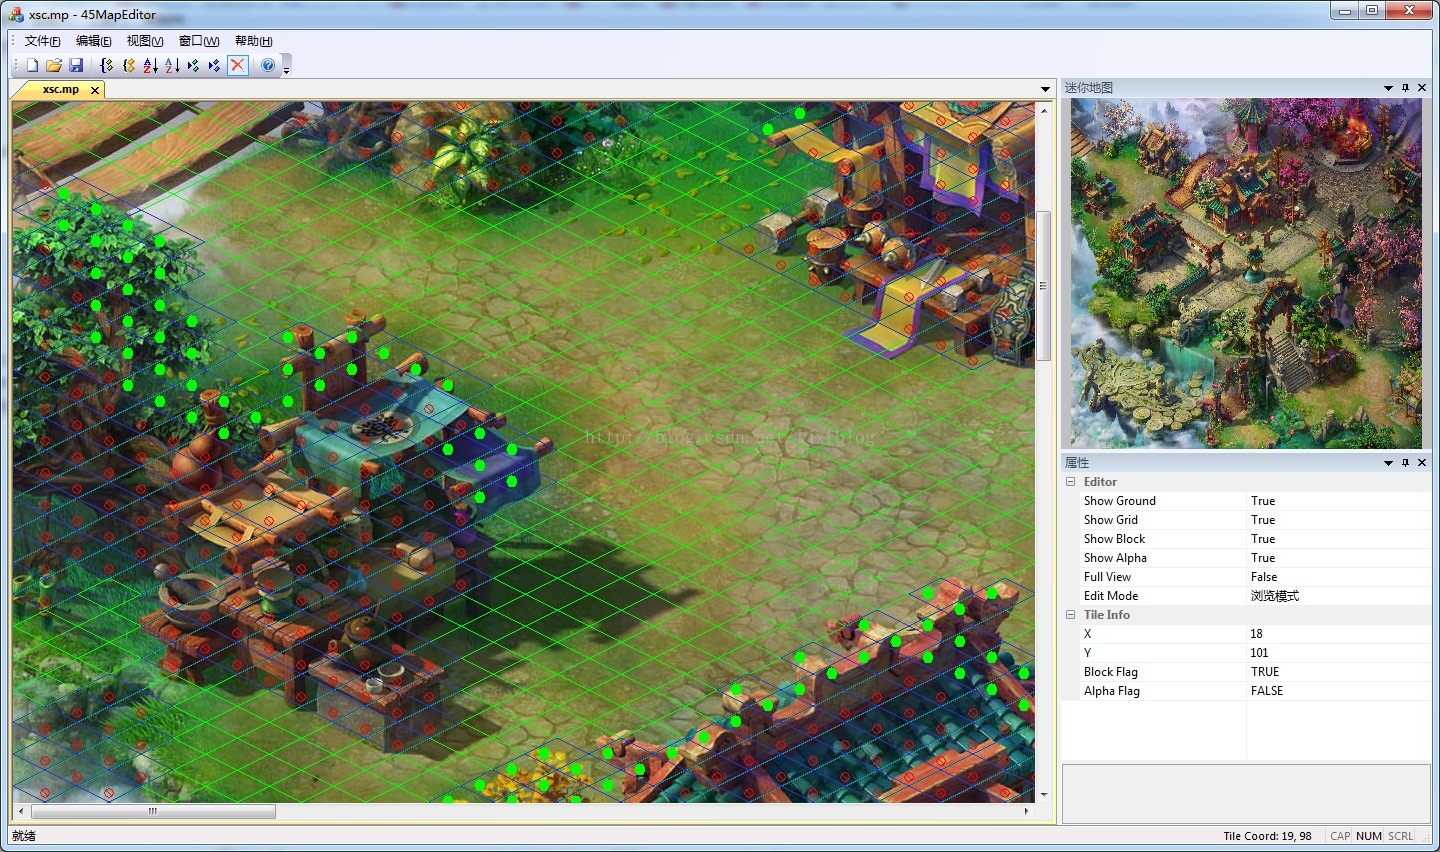
Task: Click the map scroll left arrow
Action: click(x=21, y=811)
